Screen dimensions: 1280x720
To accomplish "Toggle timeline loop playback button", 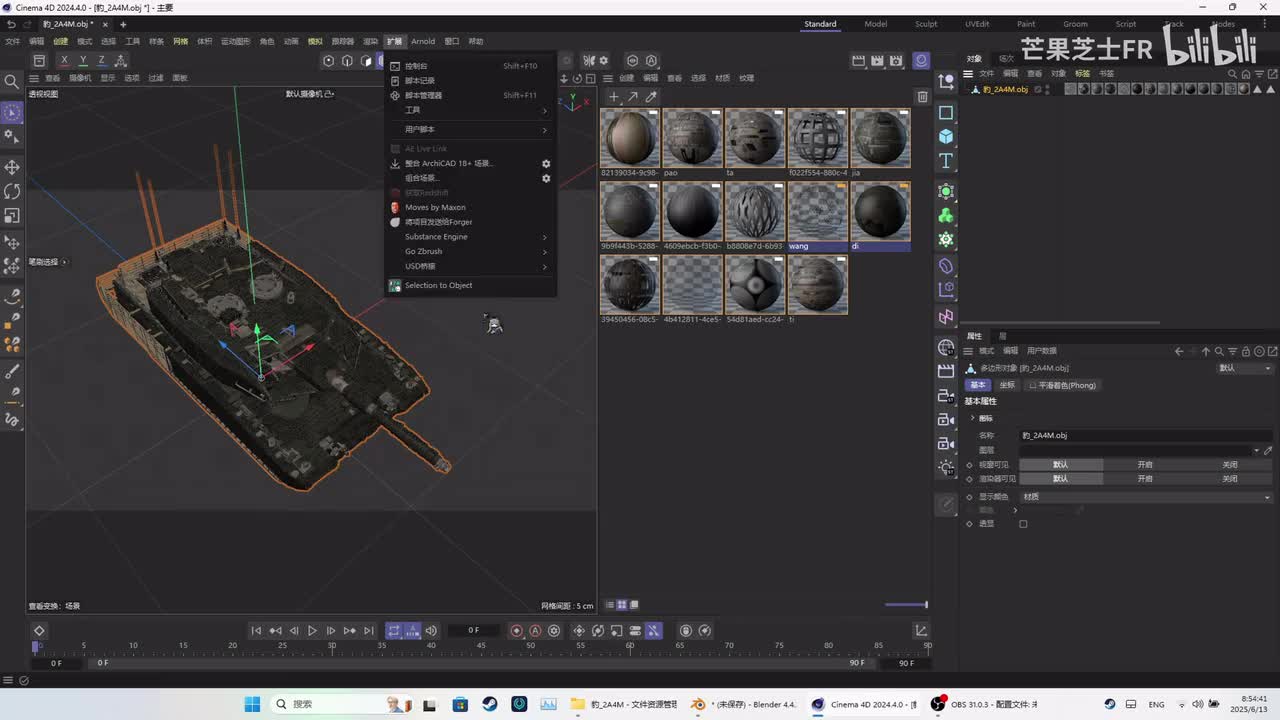I will (394, 631).
